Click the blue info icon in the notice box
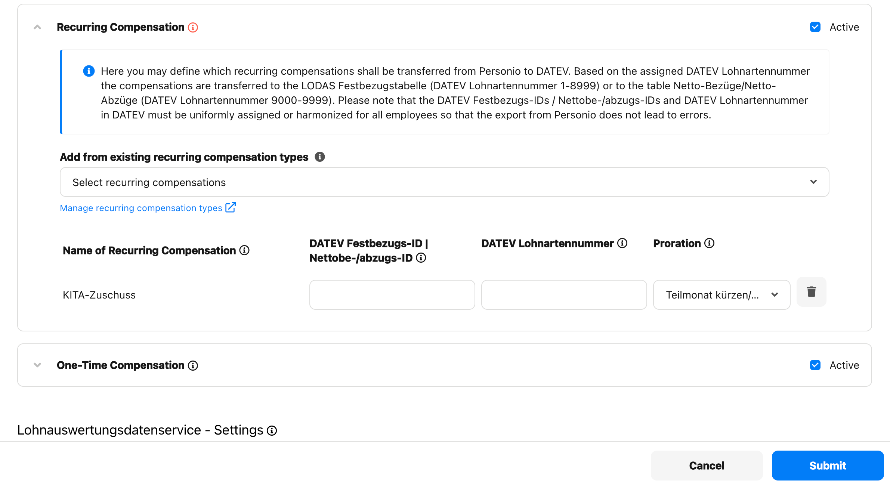Screen dimensions: 890x483 [89, 71]
